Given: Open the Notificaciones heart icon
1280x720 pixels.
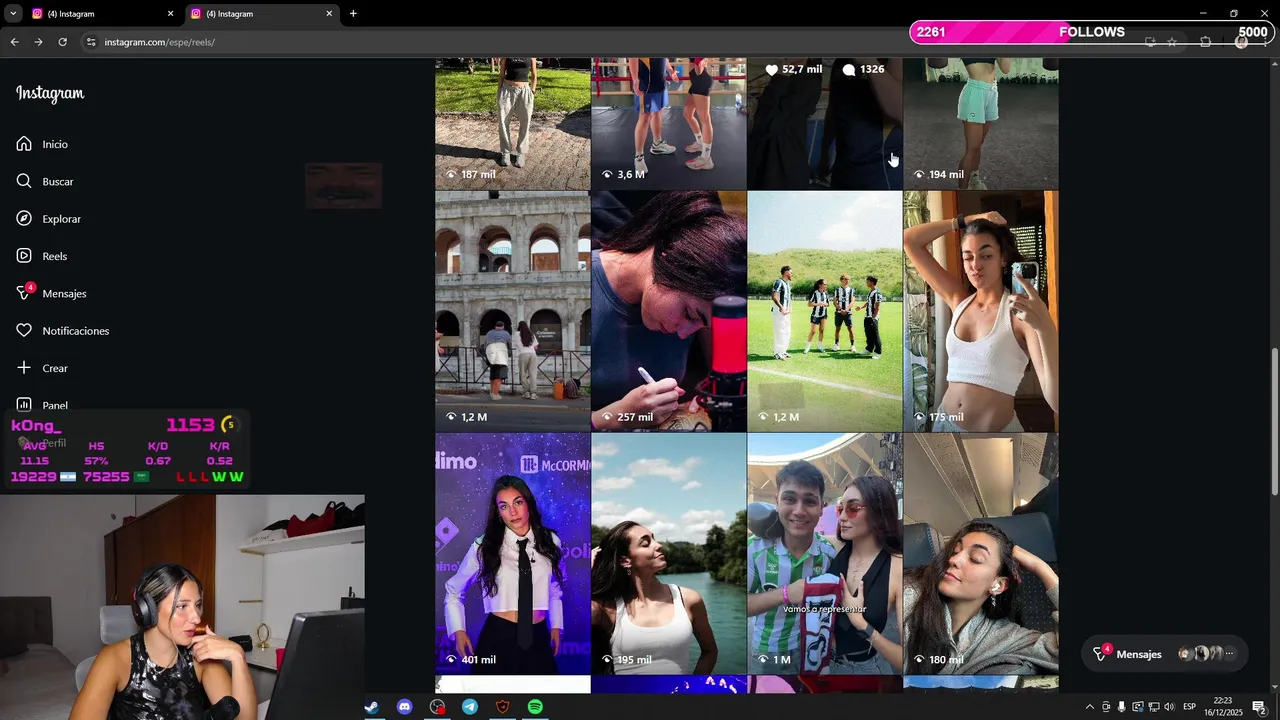Looking at the screenshot, I should point(24,330).
